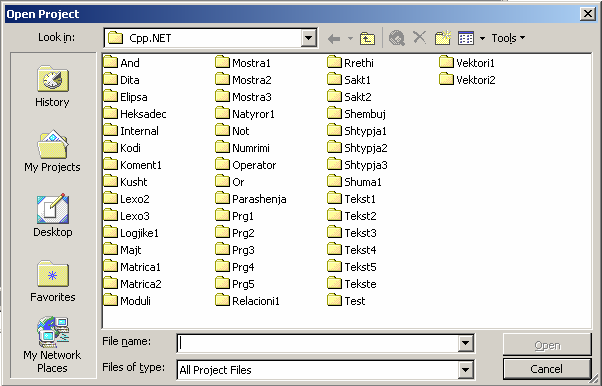Click the Views toolbar icon
This screenshot has height=386, width=602.
point(466,38)
